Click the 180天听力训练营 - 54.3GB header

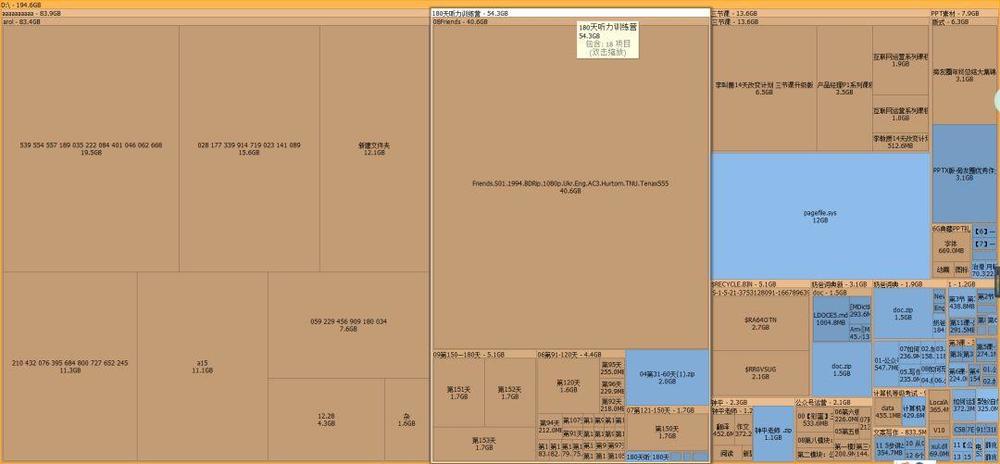(570, 13)
